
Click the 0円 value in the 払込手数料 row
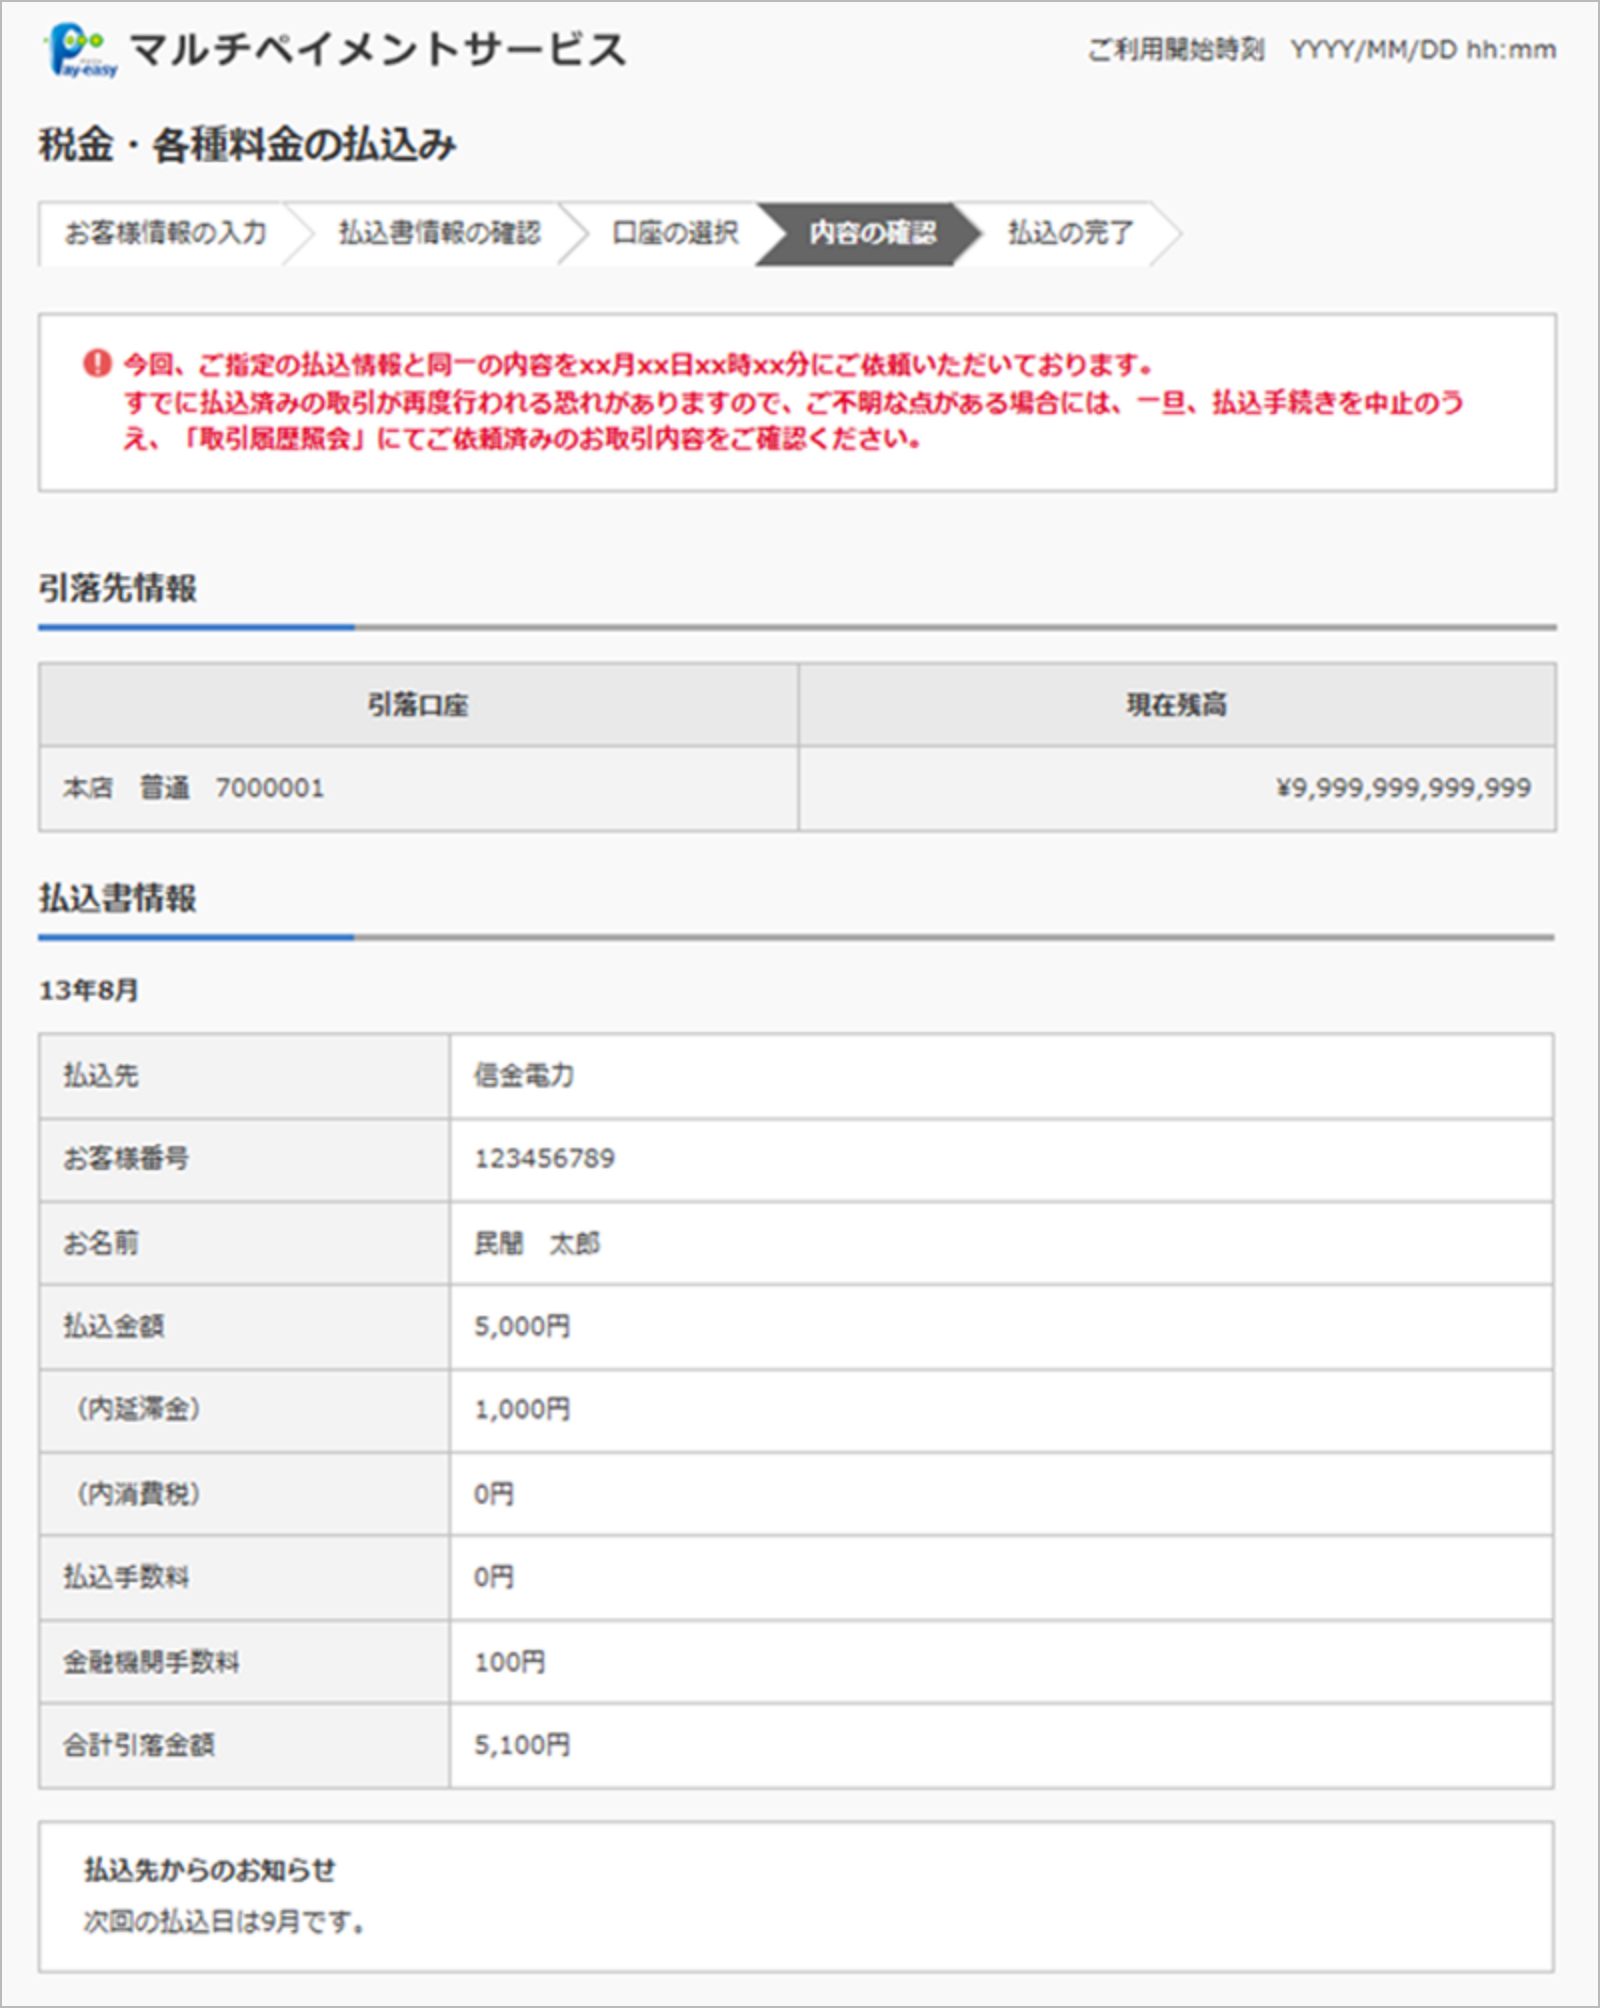tap(494, 1577)
